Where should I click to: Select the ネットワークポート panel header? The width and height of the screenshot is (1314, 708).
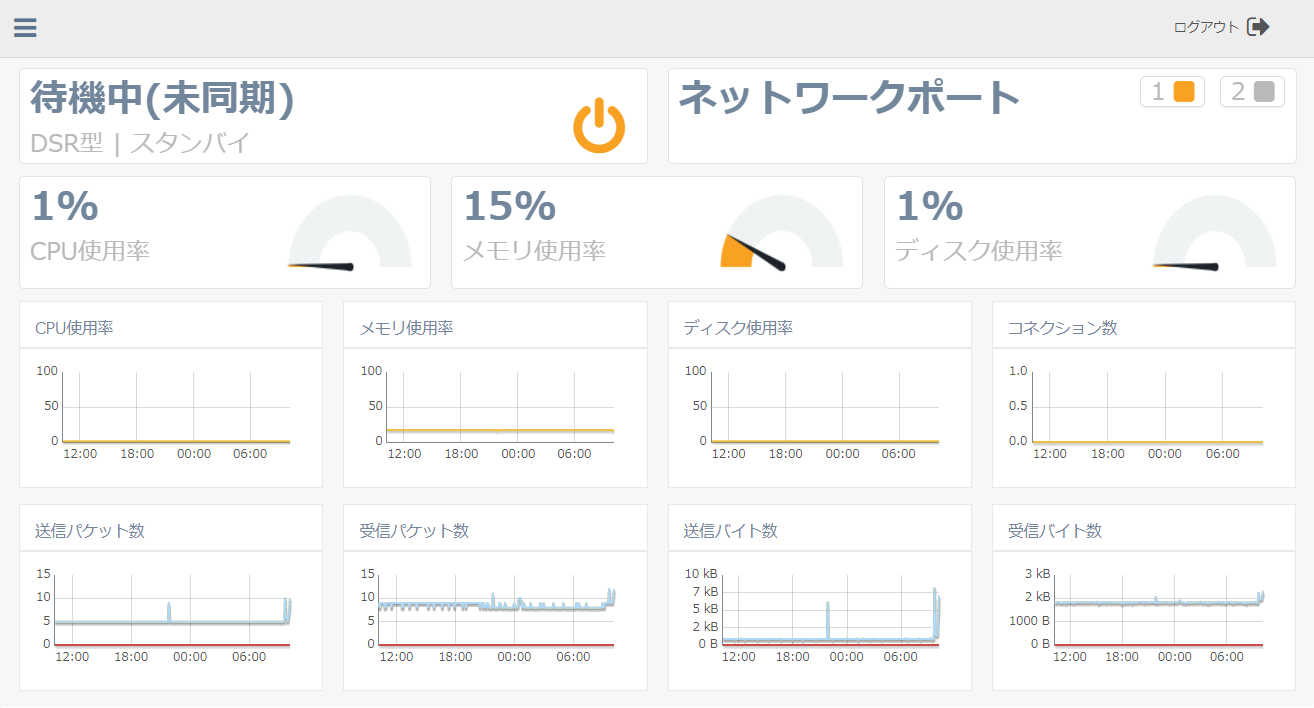(x=850, y=94)
